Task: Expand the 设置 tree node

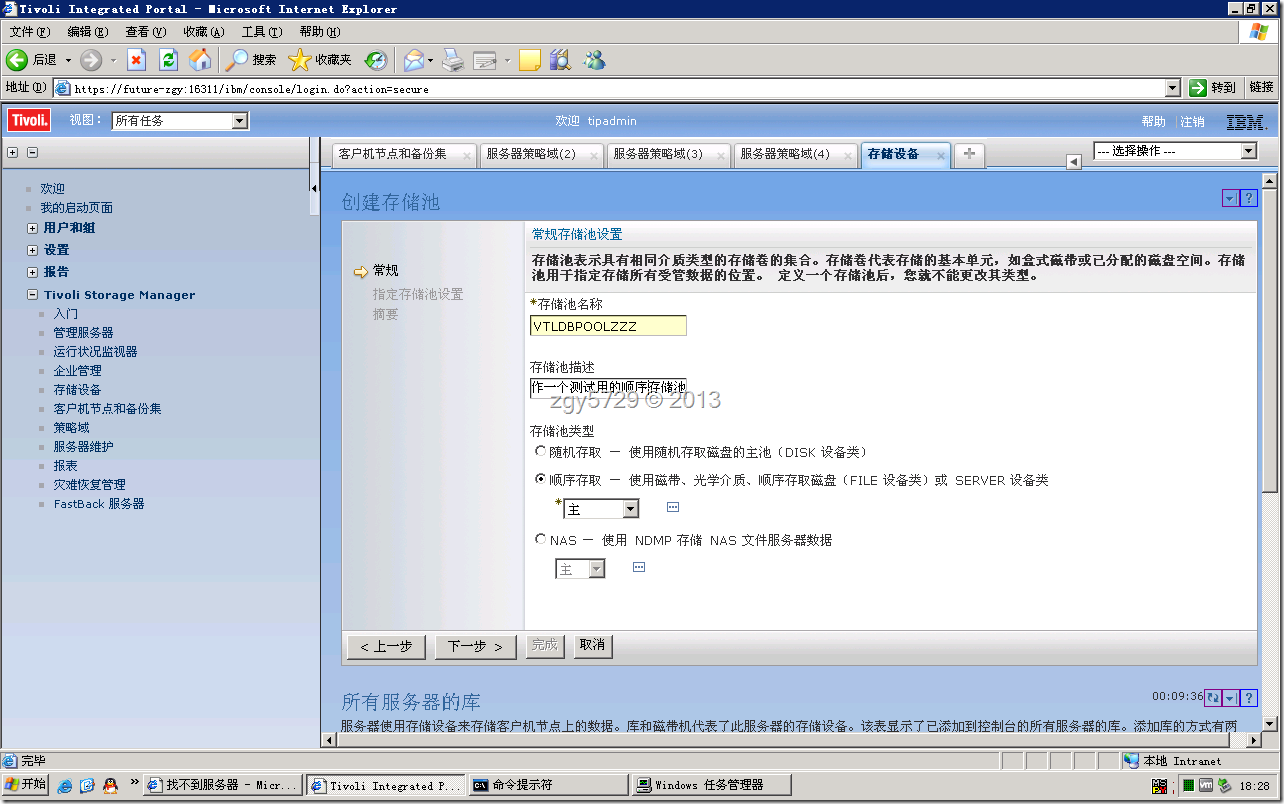Action: [x=33, y=250]
